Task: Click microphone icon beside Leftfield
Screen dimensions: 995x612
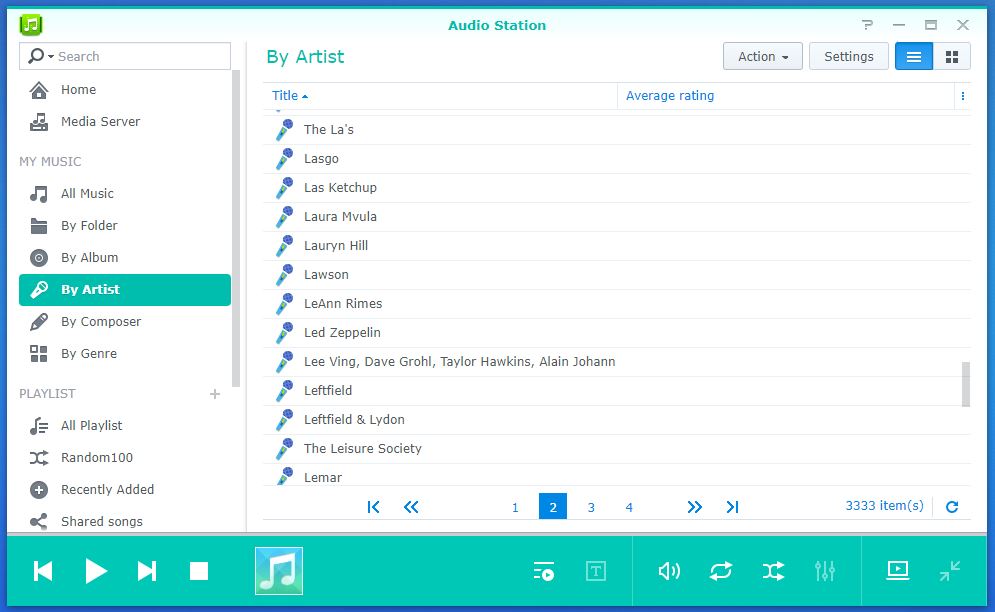Action: tap(285, 390)
